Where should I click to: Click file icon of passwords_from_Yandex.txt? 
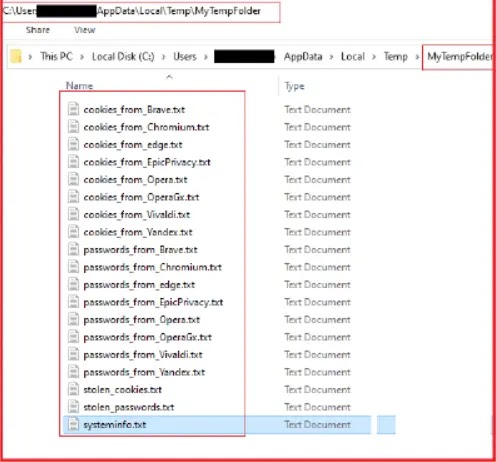pyautogui.click(x=73, y=372)
